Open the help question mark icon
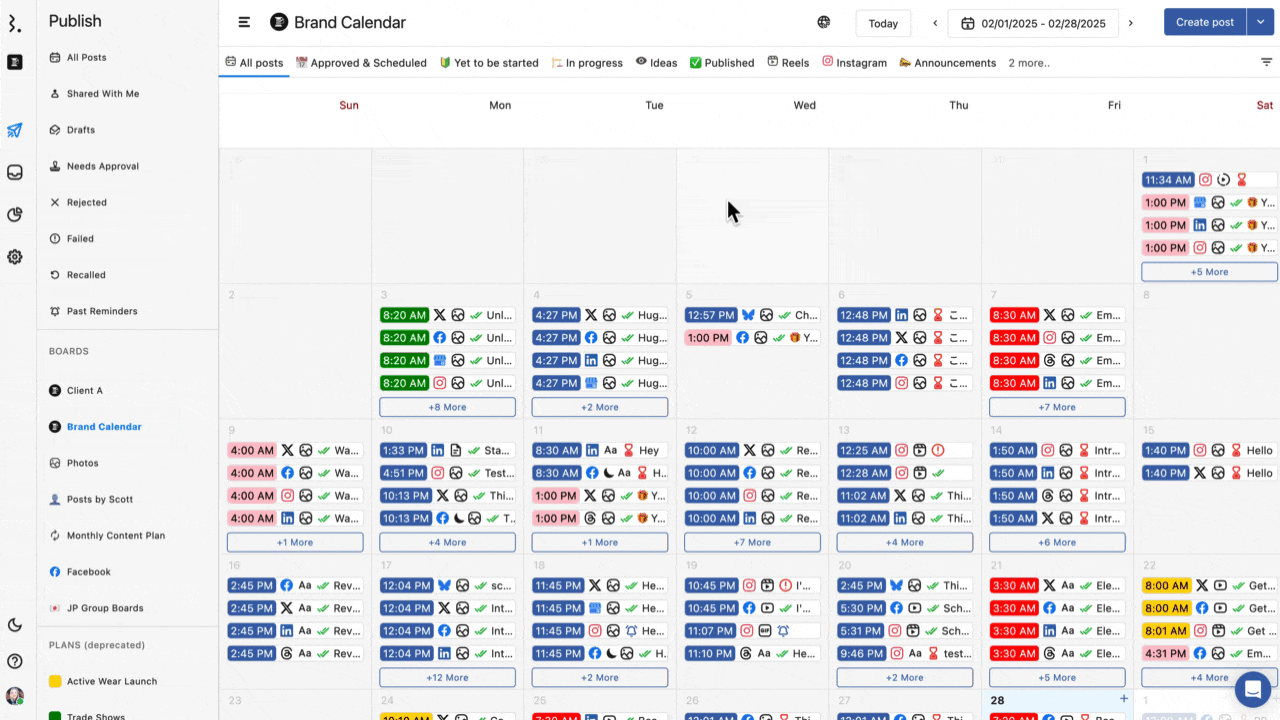 point(14,661)
